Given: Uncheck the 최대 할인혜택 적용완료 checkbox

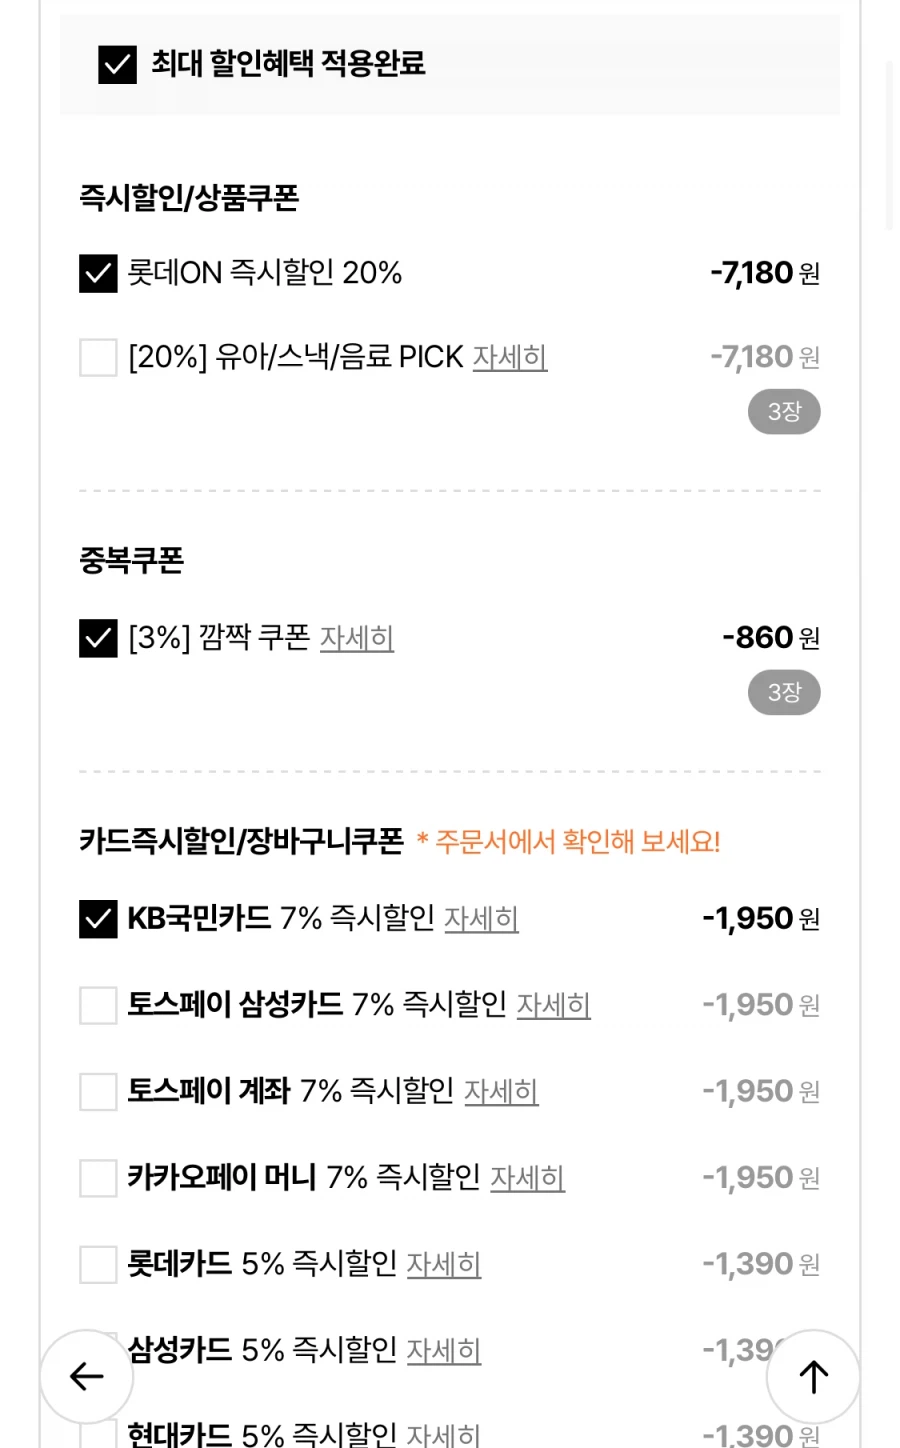Looking at the screenshot, I should pos(117,64).
